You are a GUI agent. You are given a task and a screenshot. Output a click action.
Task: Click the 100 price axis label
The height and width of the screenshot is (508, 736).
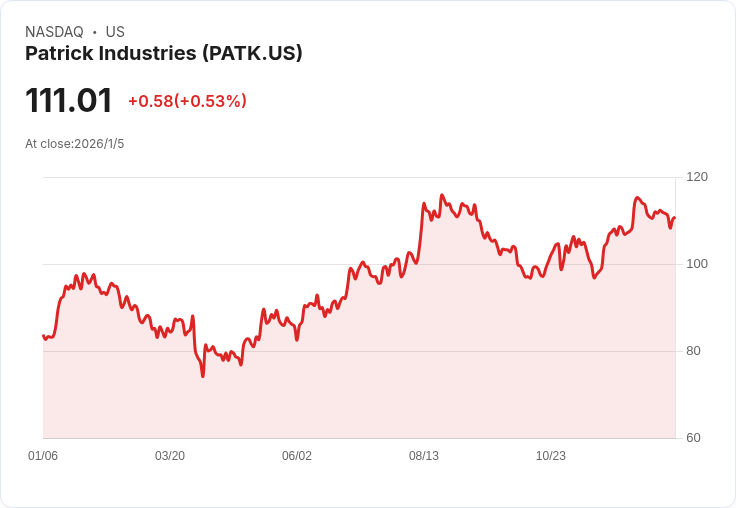pyautogui.click(x=697, y=264)
